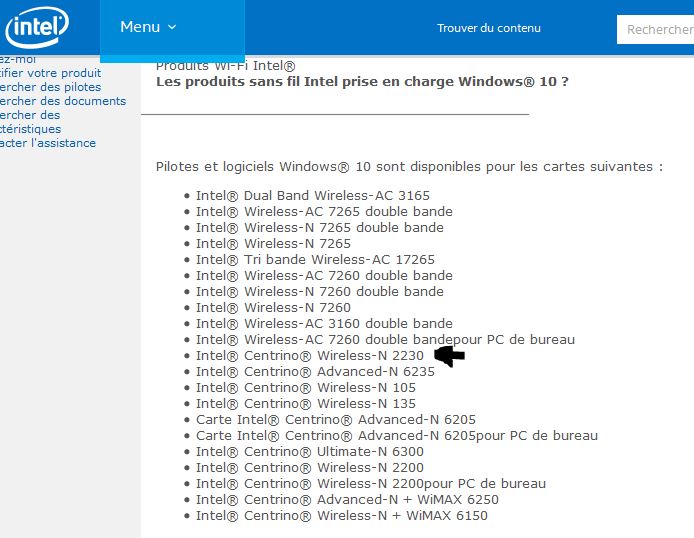Click the Menu chevron arrow
The height and width of the screenshot is (538, 694).
pos(172,27)
